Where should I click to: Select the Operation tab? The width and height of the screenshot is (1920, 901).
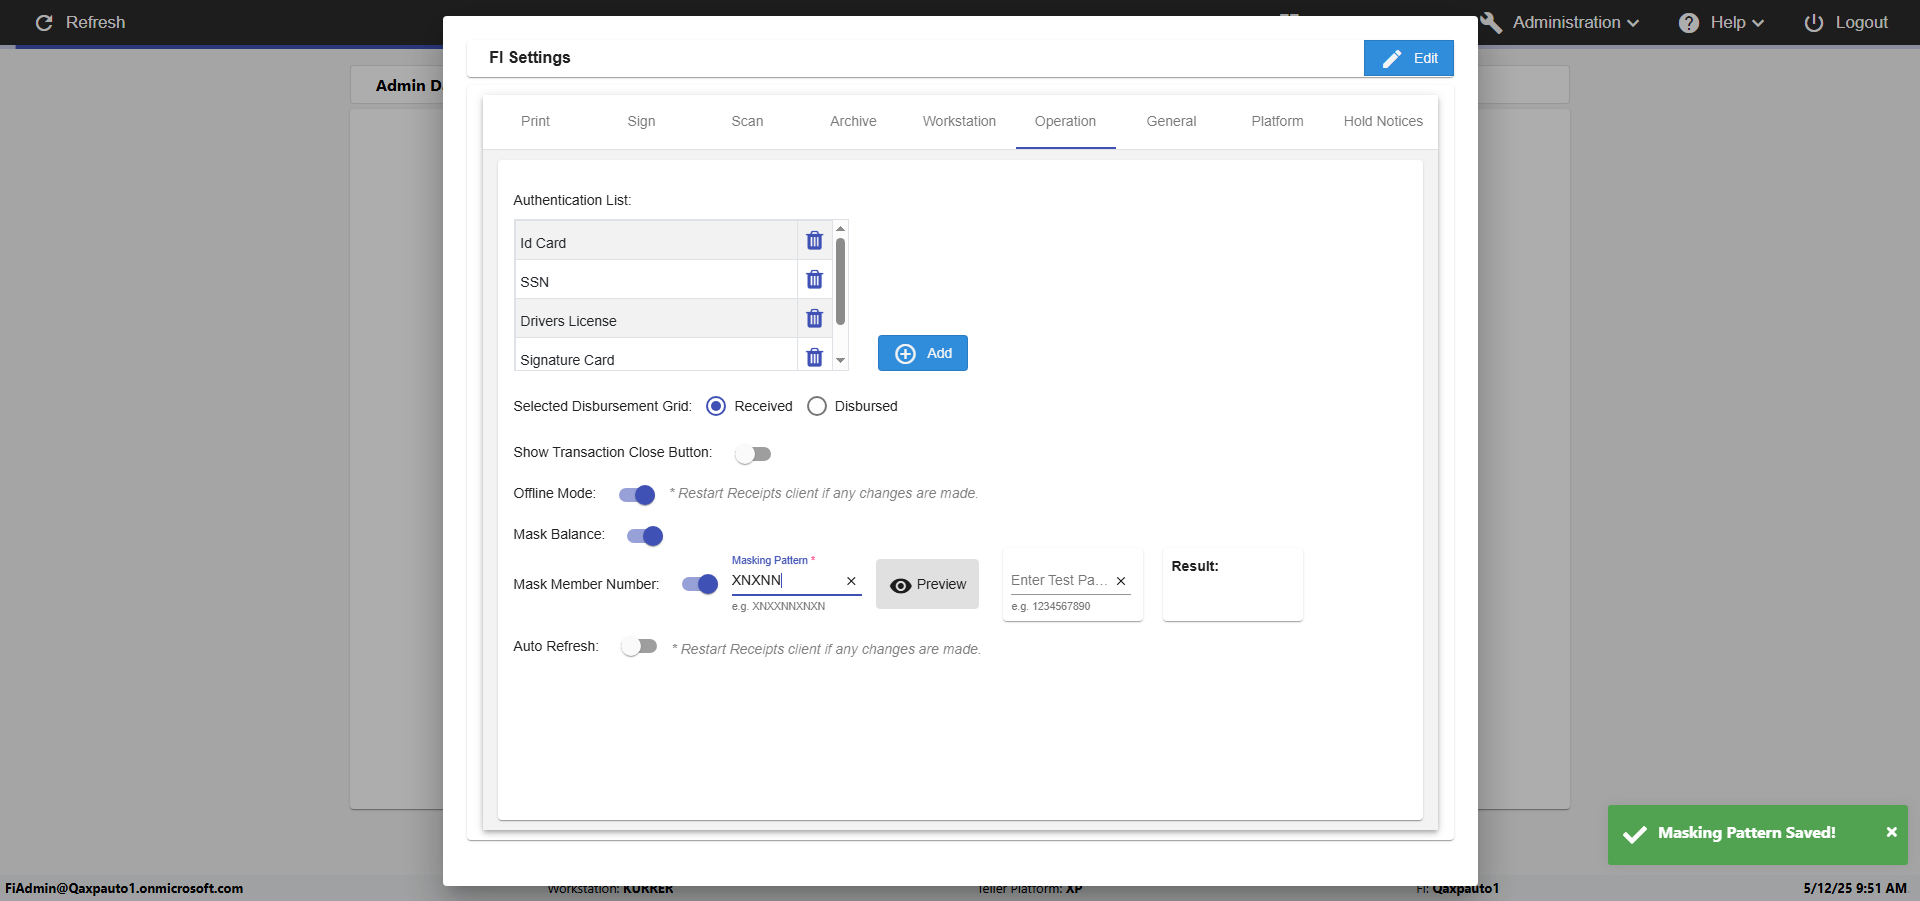click(x=1065, y=121)
